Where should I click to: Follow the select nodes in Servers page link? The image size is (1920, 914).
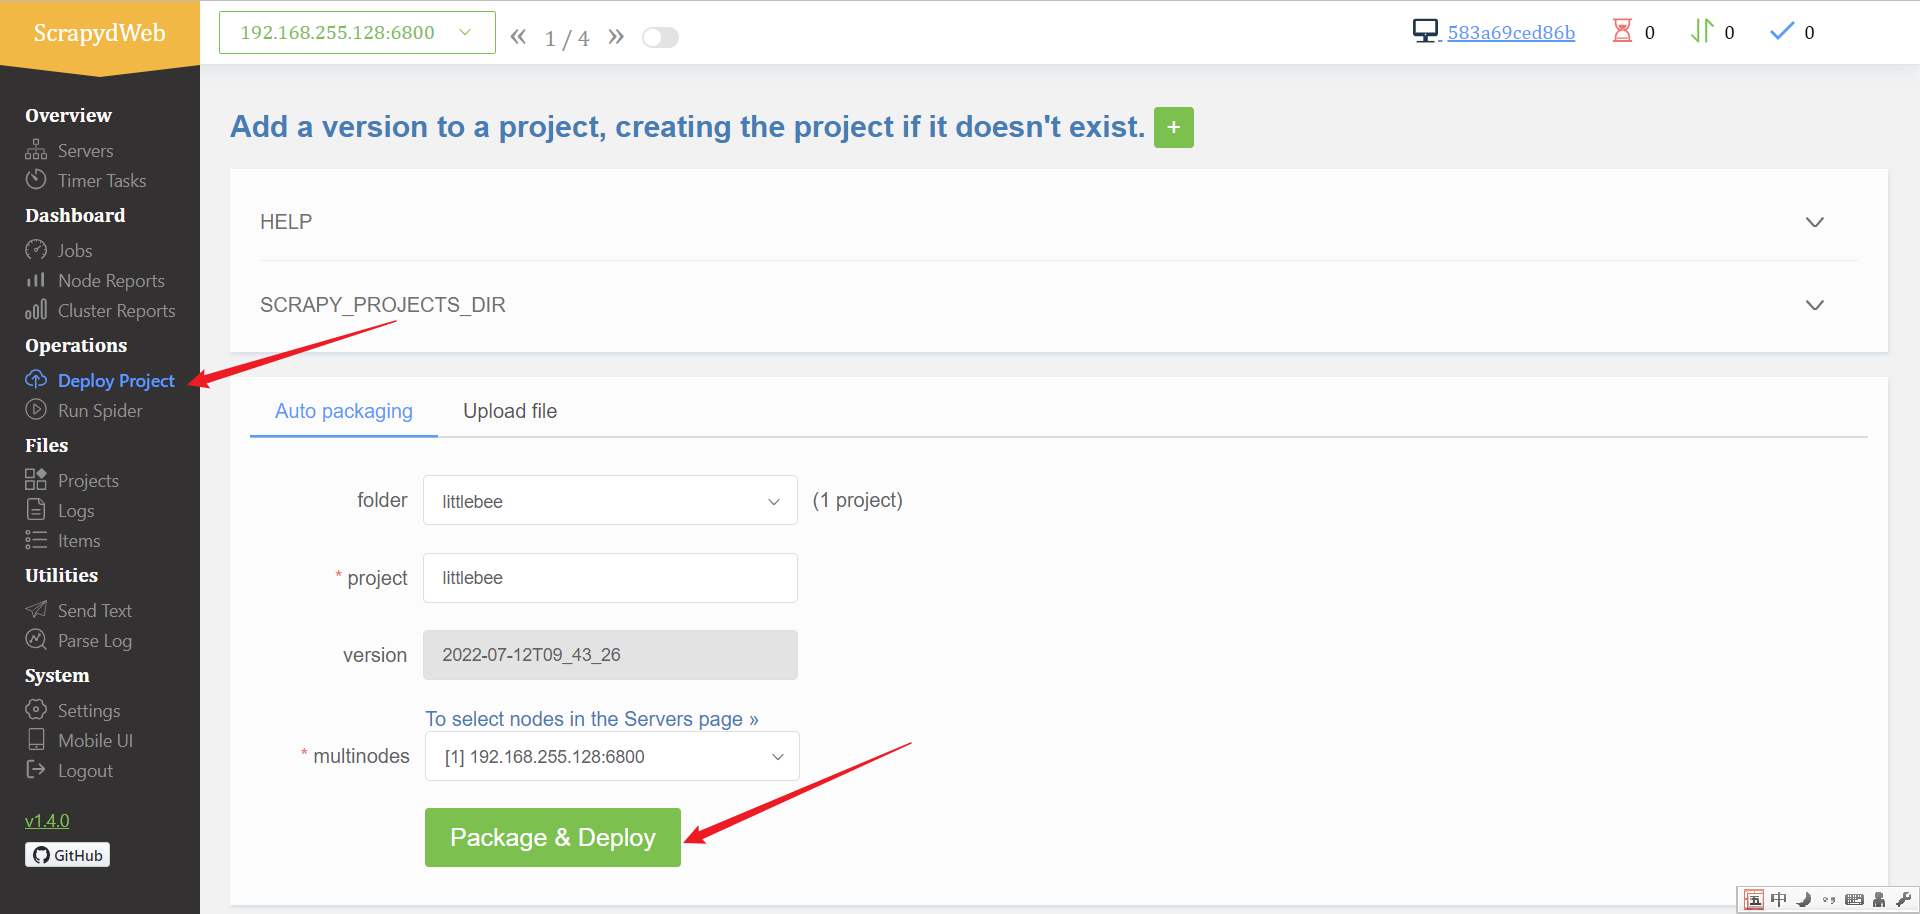pyautogui.click(x=591, y=719)
